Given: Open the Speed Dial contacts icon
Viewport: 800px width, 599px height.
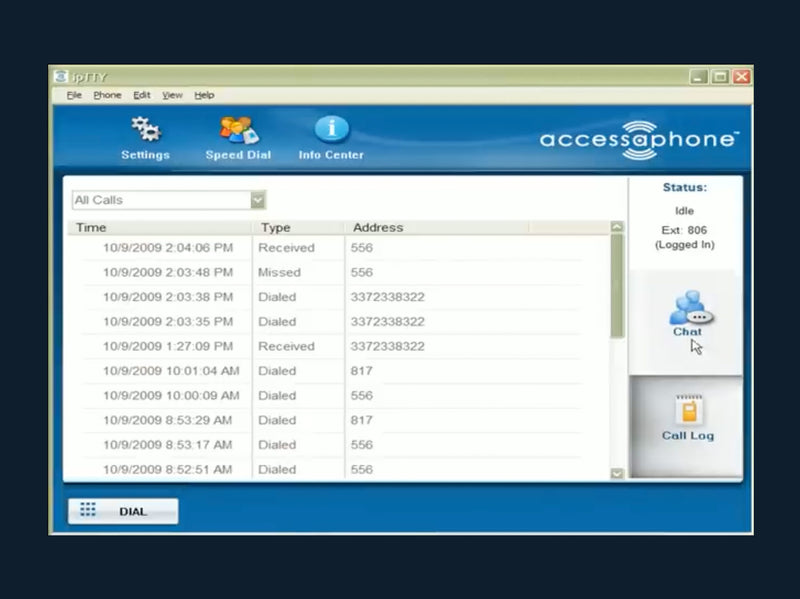Looking at the screenshot, I should (239, 130).
